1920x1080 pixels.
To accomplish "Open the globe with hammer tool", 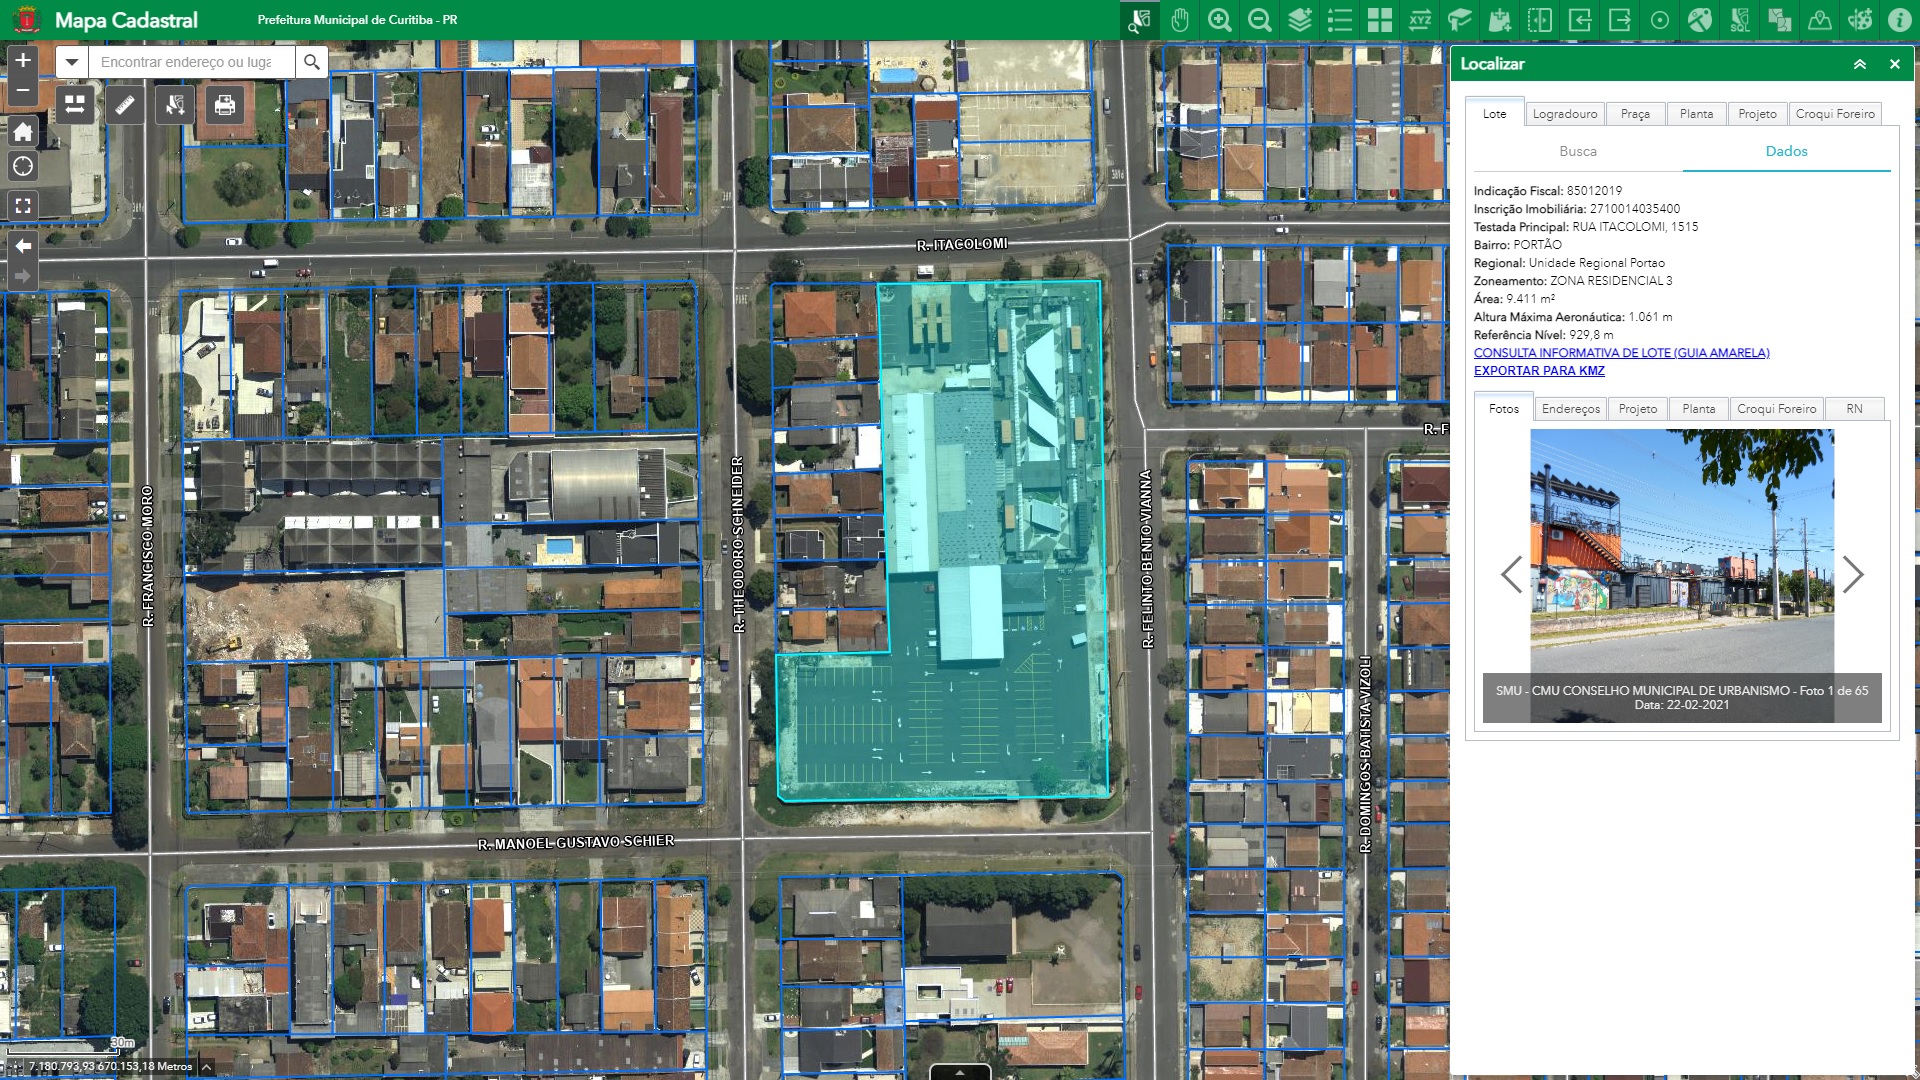I will tap(1700, 20).
